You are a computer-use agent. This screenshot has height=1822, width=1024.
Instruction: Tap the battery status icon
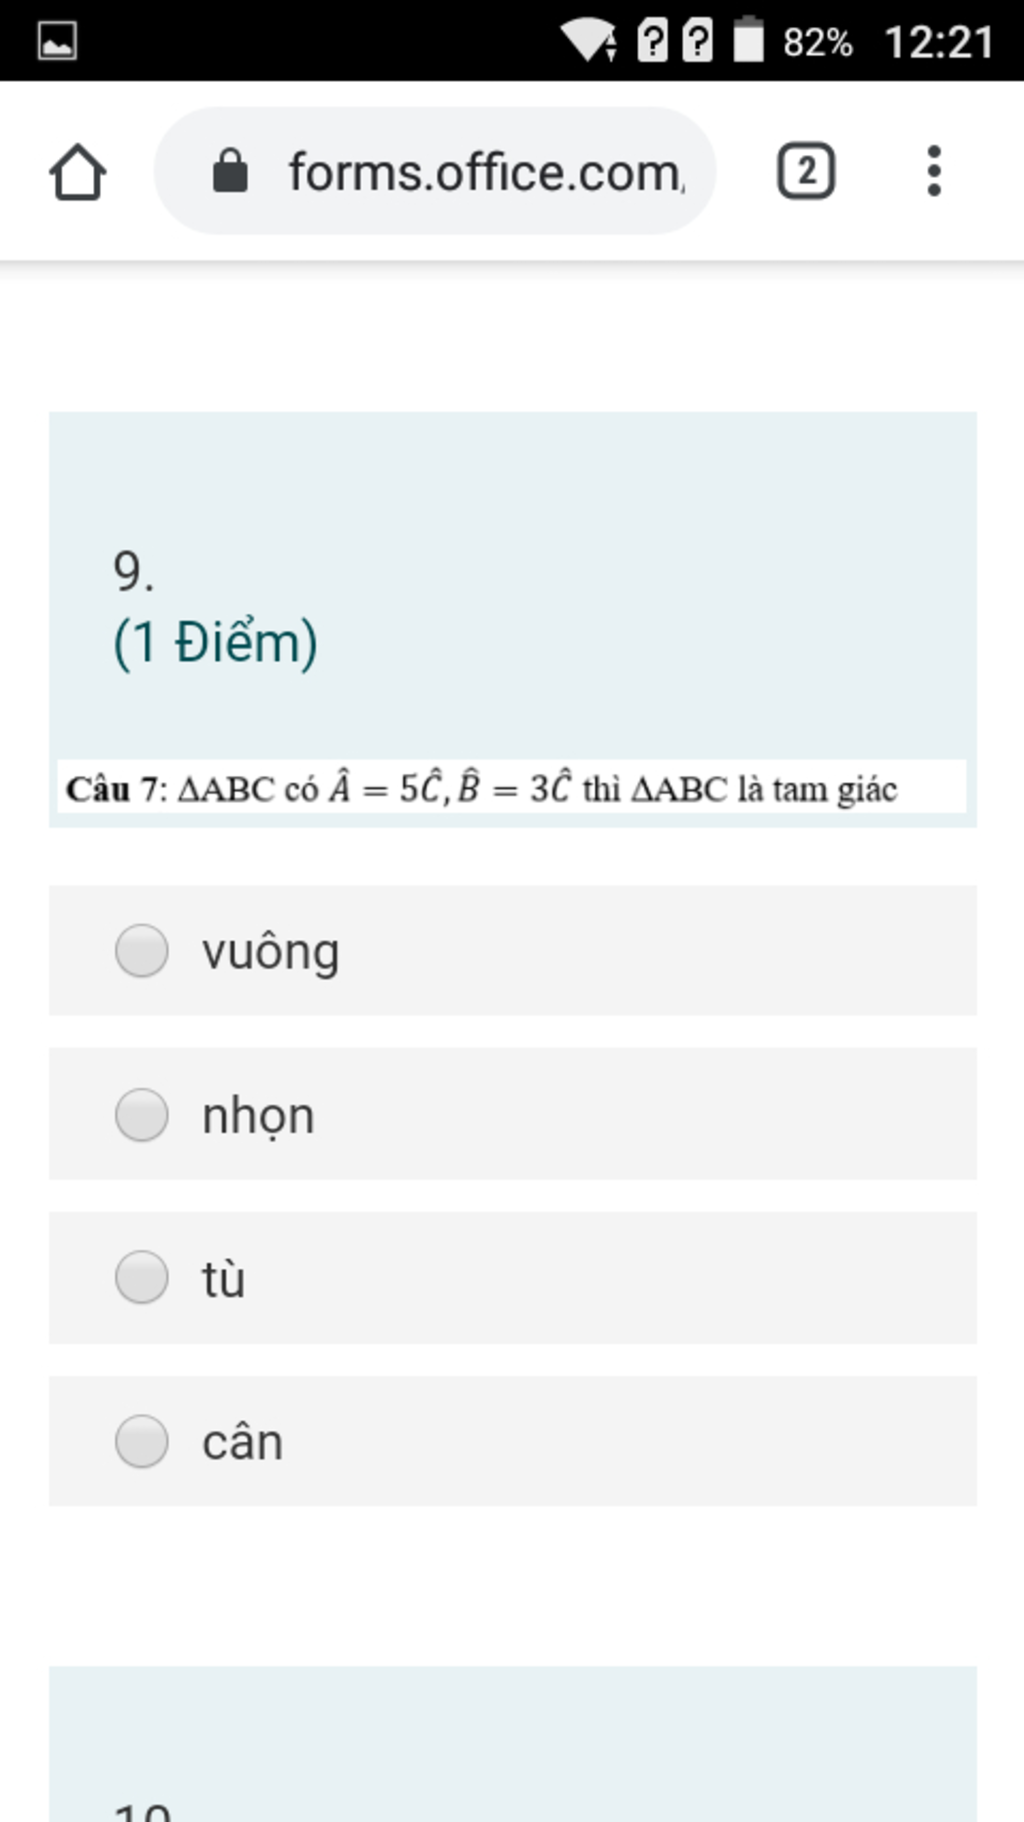748,40
